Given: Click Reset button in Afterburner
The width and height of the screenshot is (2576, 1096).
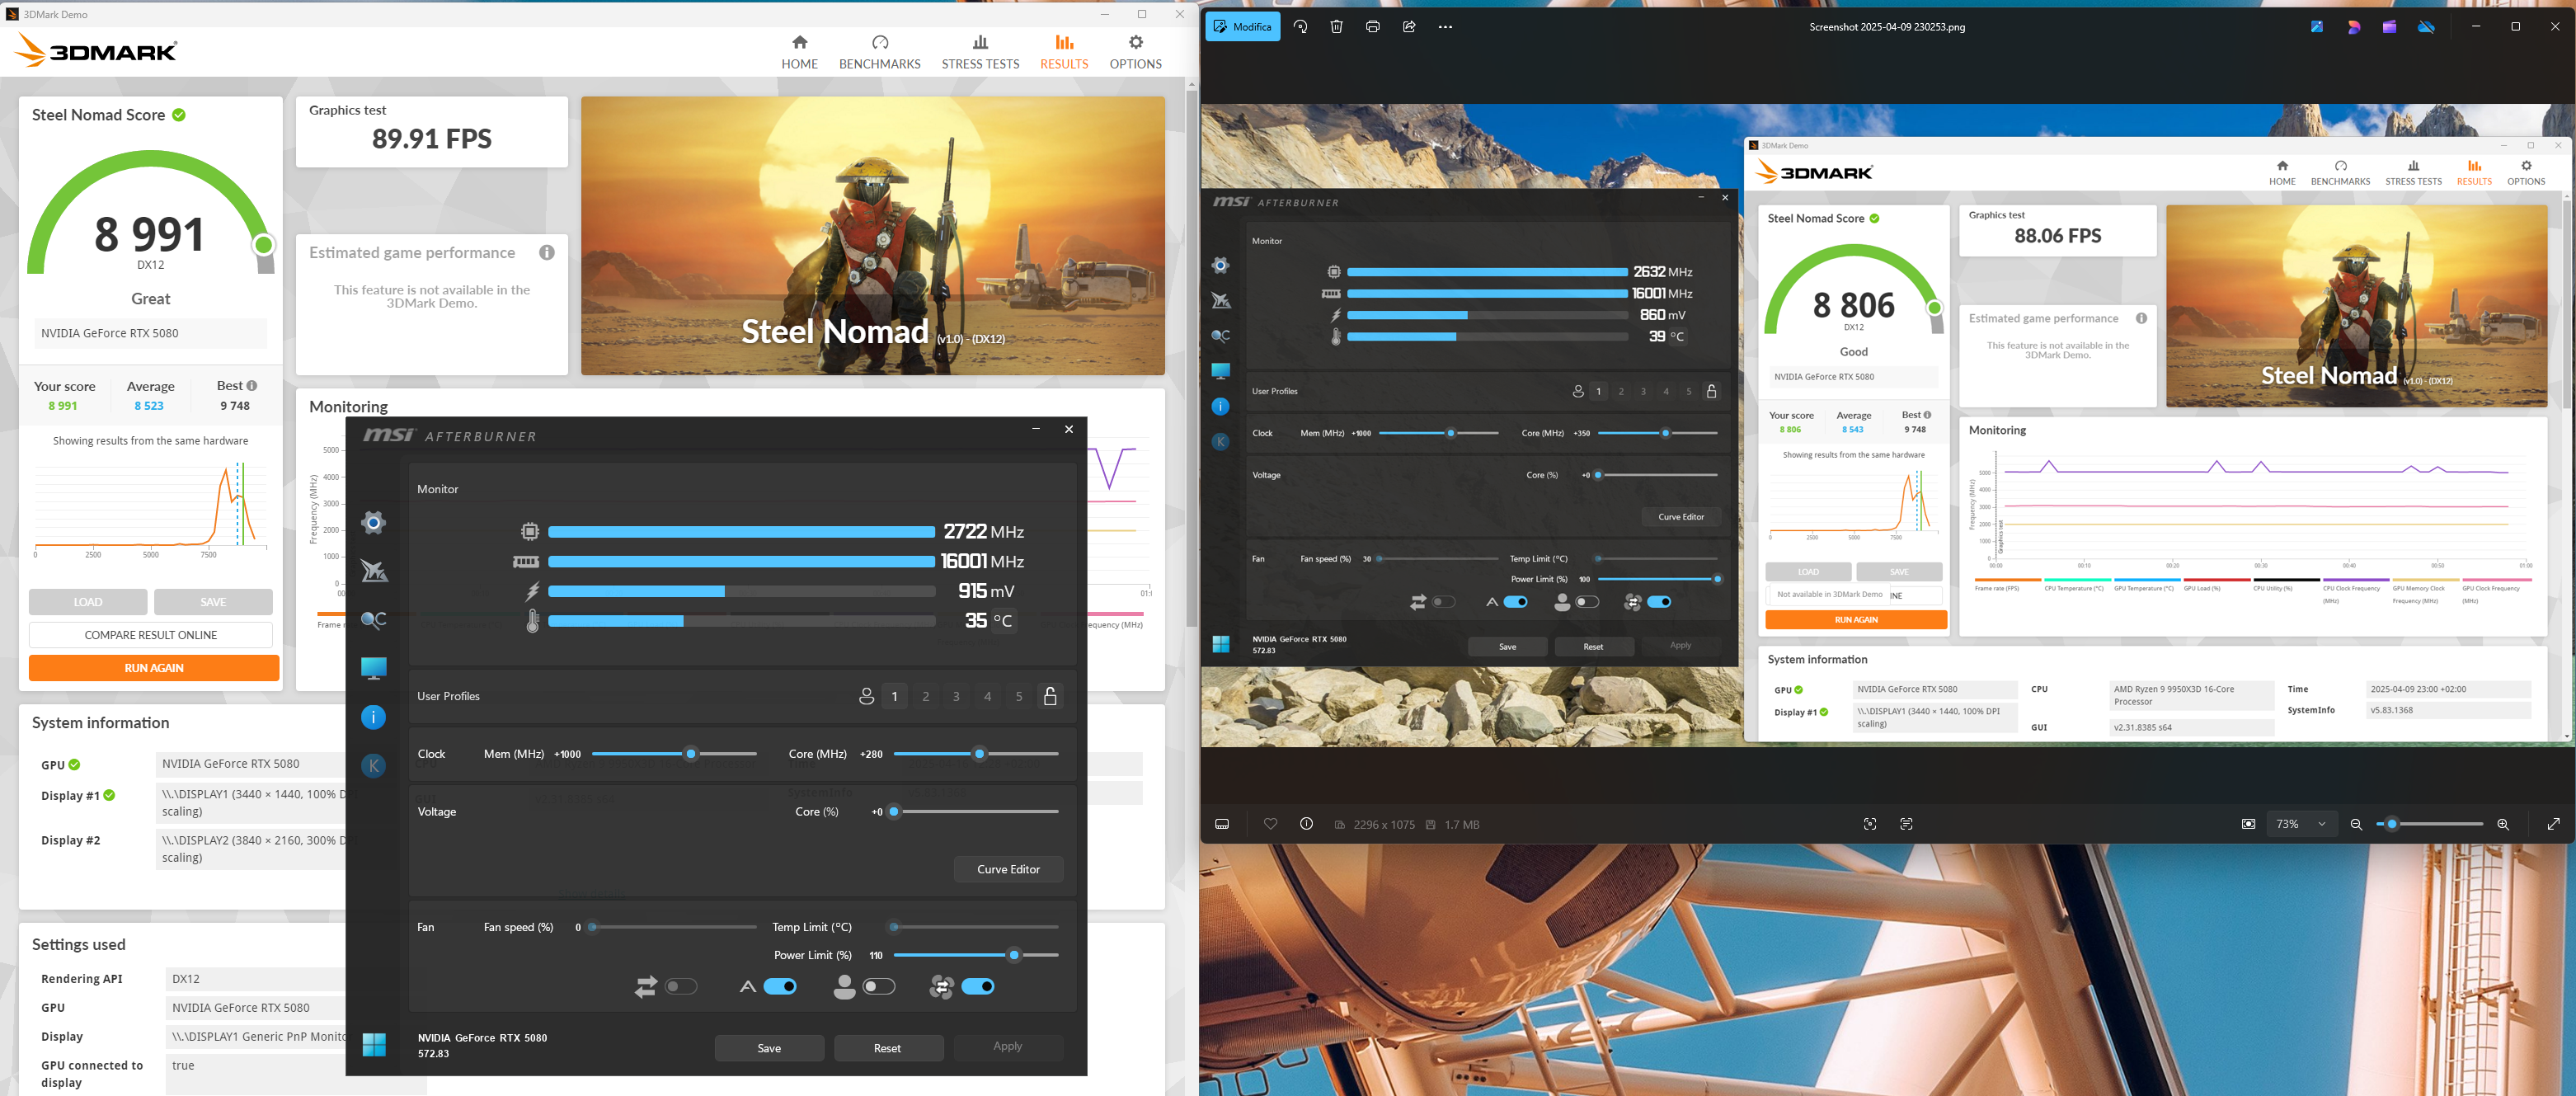Looking at the screenshot, I should coord(887,1048).
